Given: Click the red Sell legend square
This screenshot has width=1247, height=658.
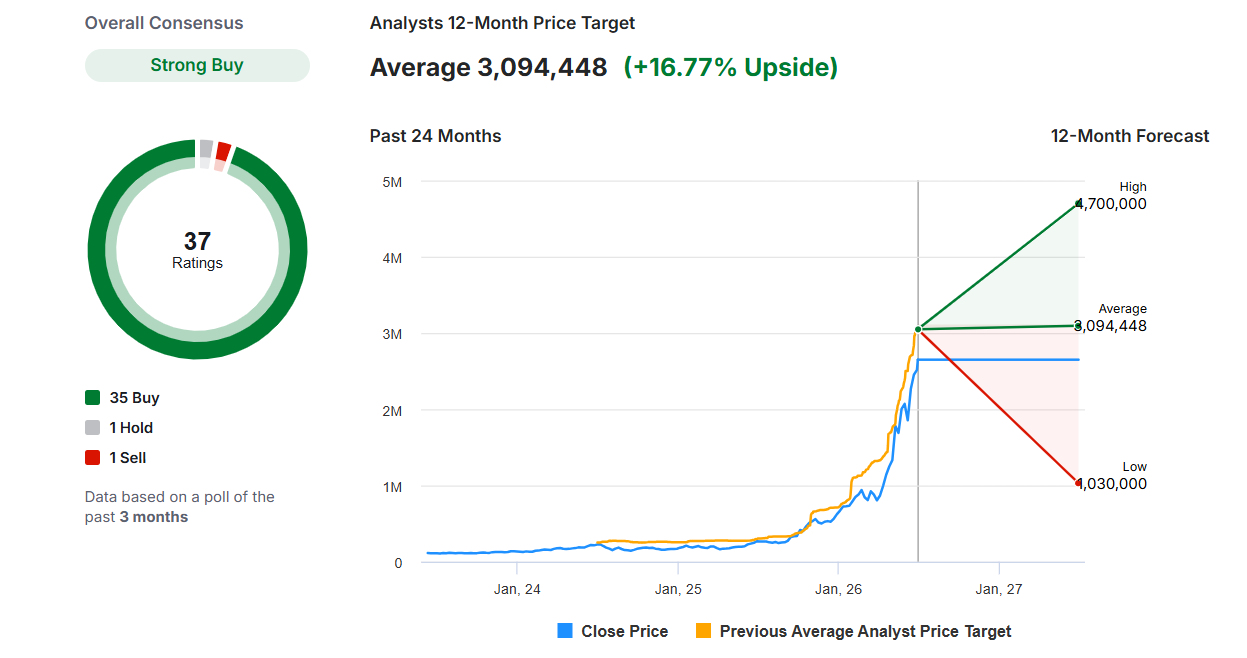Looking at the screenshot, I should 93,458.
